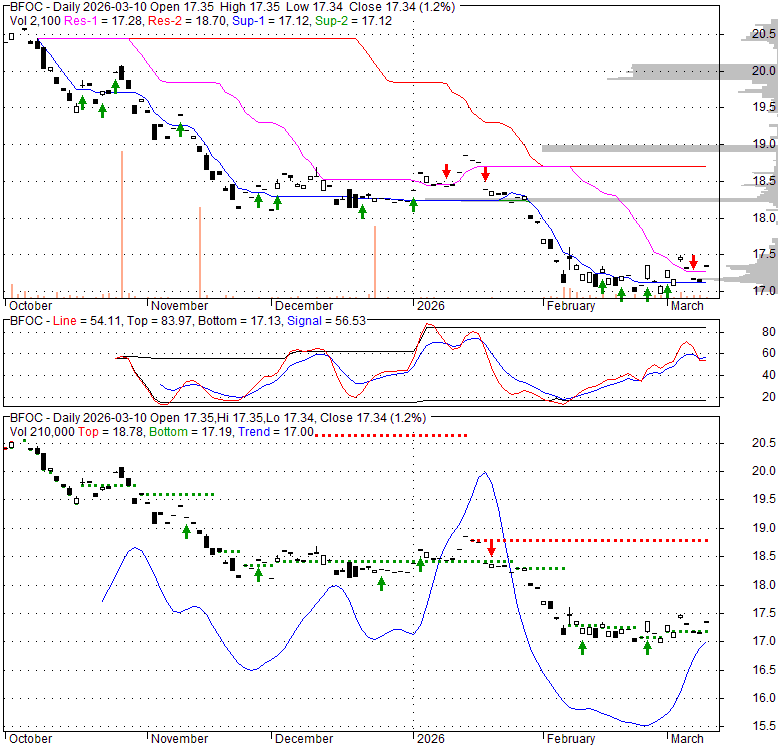
Task: Select November on the top chart's time axis
Action: [180, 306]
